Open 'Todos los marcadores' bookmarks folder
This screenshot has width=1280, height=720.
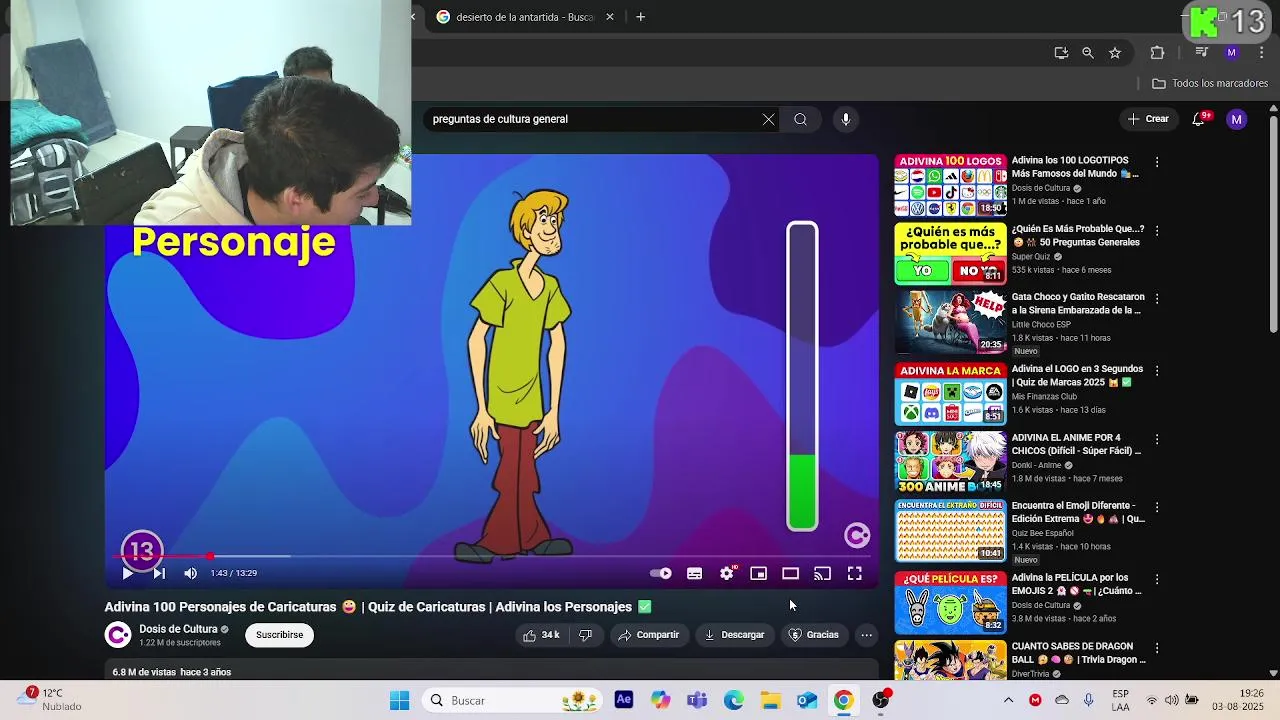(x=1210, y=84)
